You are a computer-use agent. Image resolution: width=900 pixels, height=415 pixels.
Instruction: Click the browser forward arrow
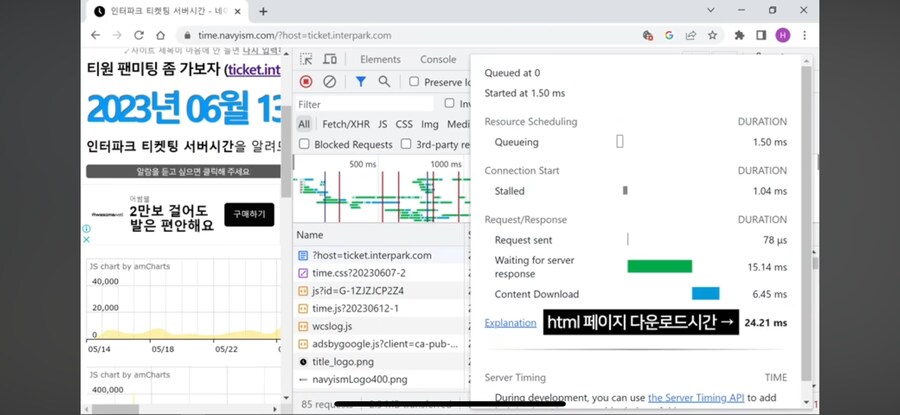pos(117,35)
